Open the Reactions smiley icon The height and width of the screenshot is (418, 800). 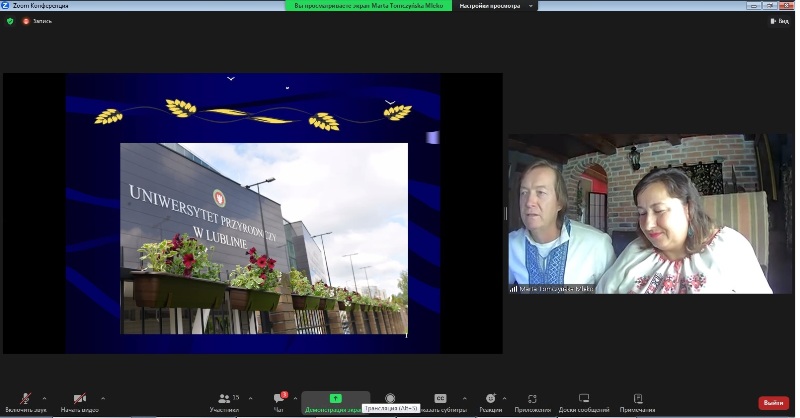(490, 398)
